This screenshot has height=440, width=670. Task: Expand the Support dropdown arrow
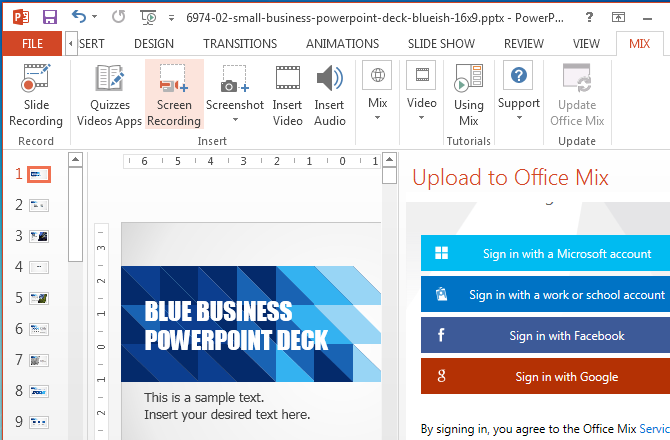click(519, 118)
